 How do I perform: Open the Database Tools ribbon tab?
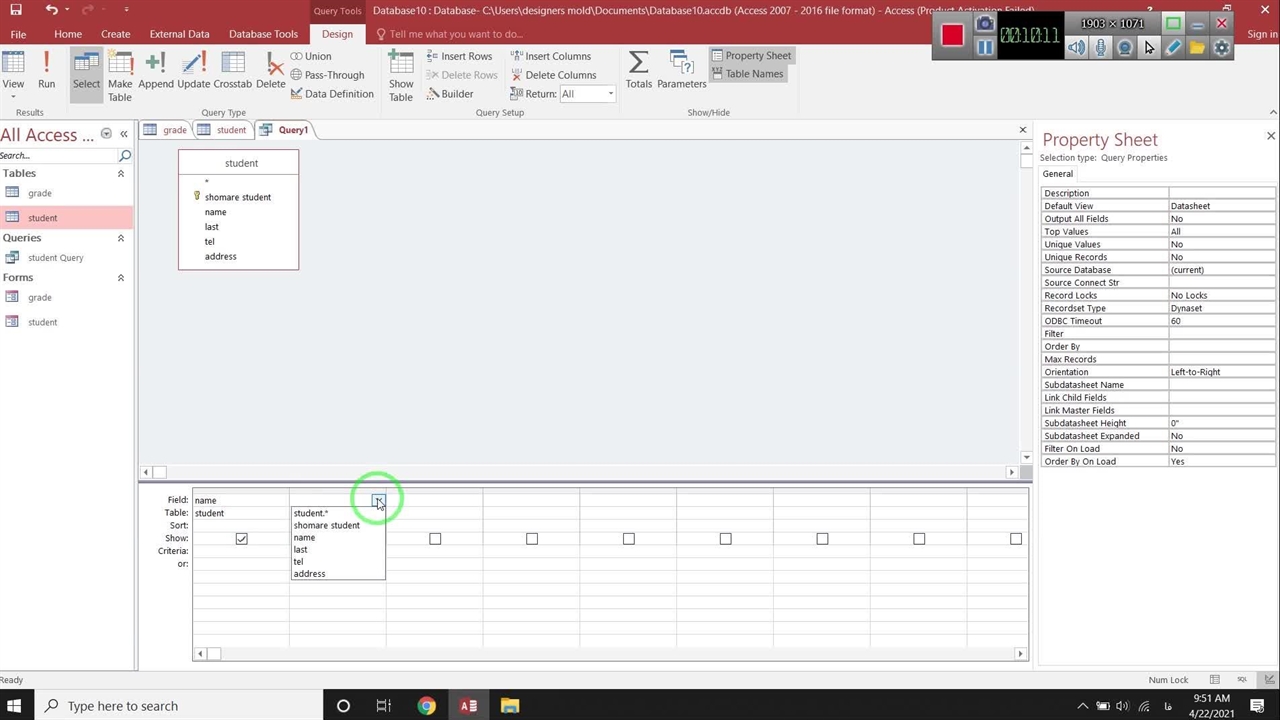point(263,34)
